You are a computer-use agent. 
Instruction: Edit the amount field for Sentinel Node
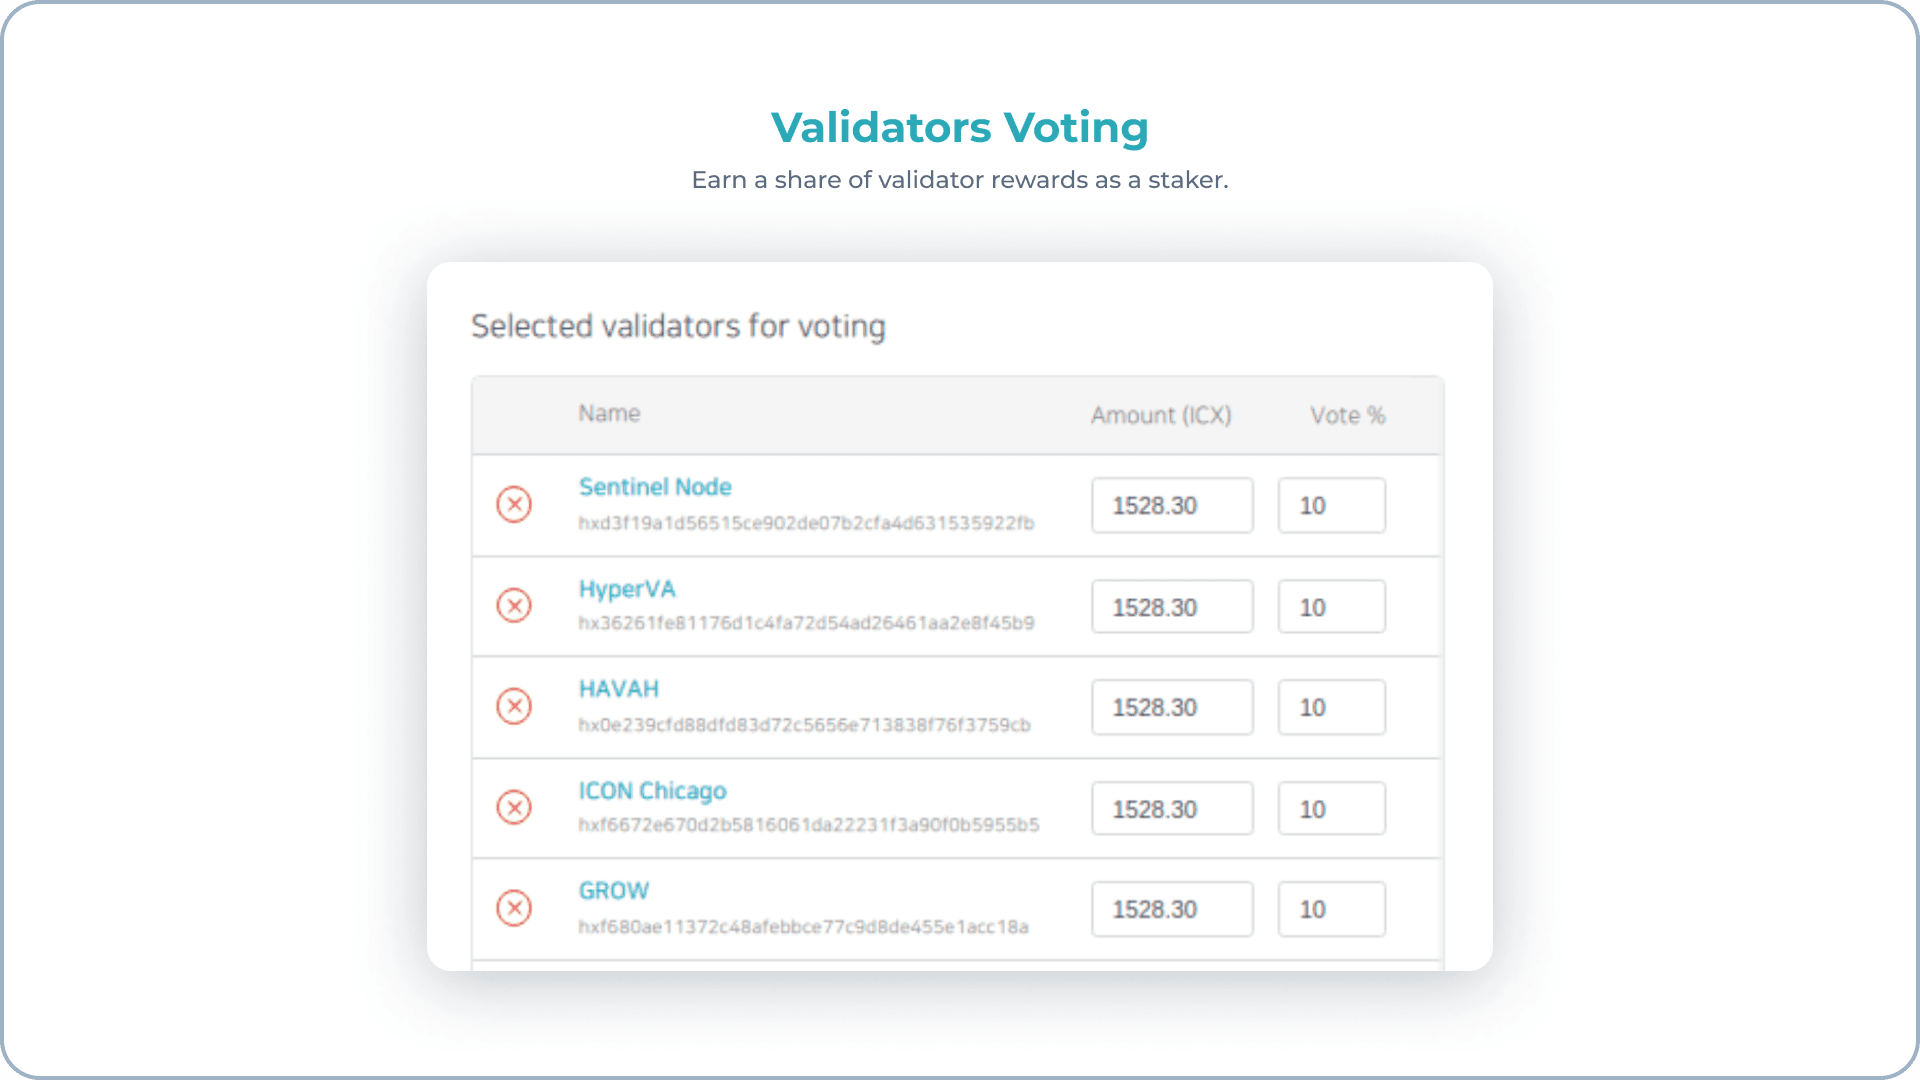pos(1171,505)
